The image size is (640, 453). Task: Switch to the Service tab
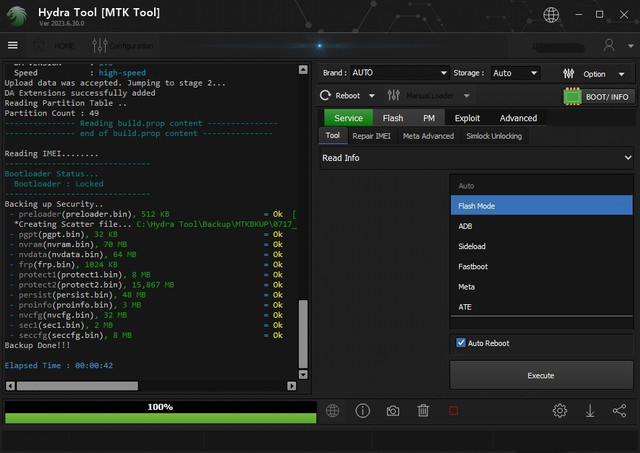click(x=348, y=118)
